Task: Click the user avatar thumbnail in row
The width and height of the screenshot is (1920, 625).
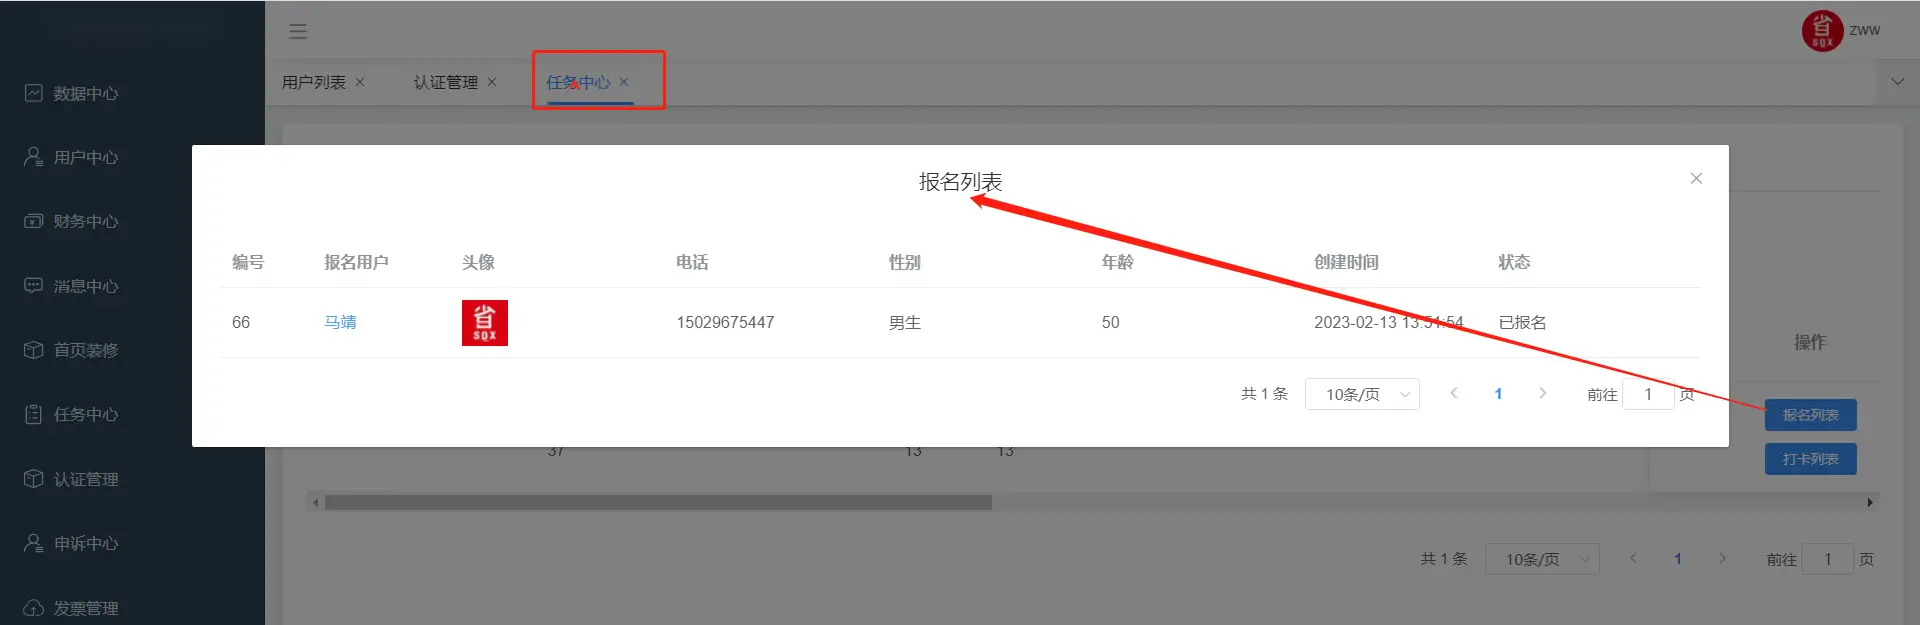Action: click(485, 323)
